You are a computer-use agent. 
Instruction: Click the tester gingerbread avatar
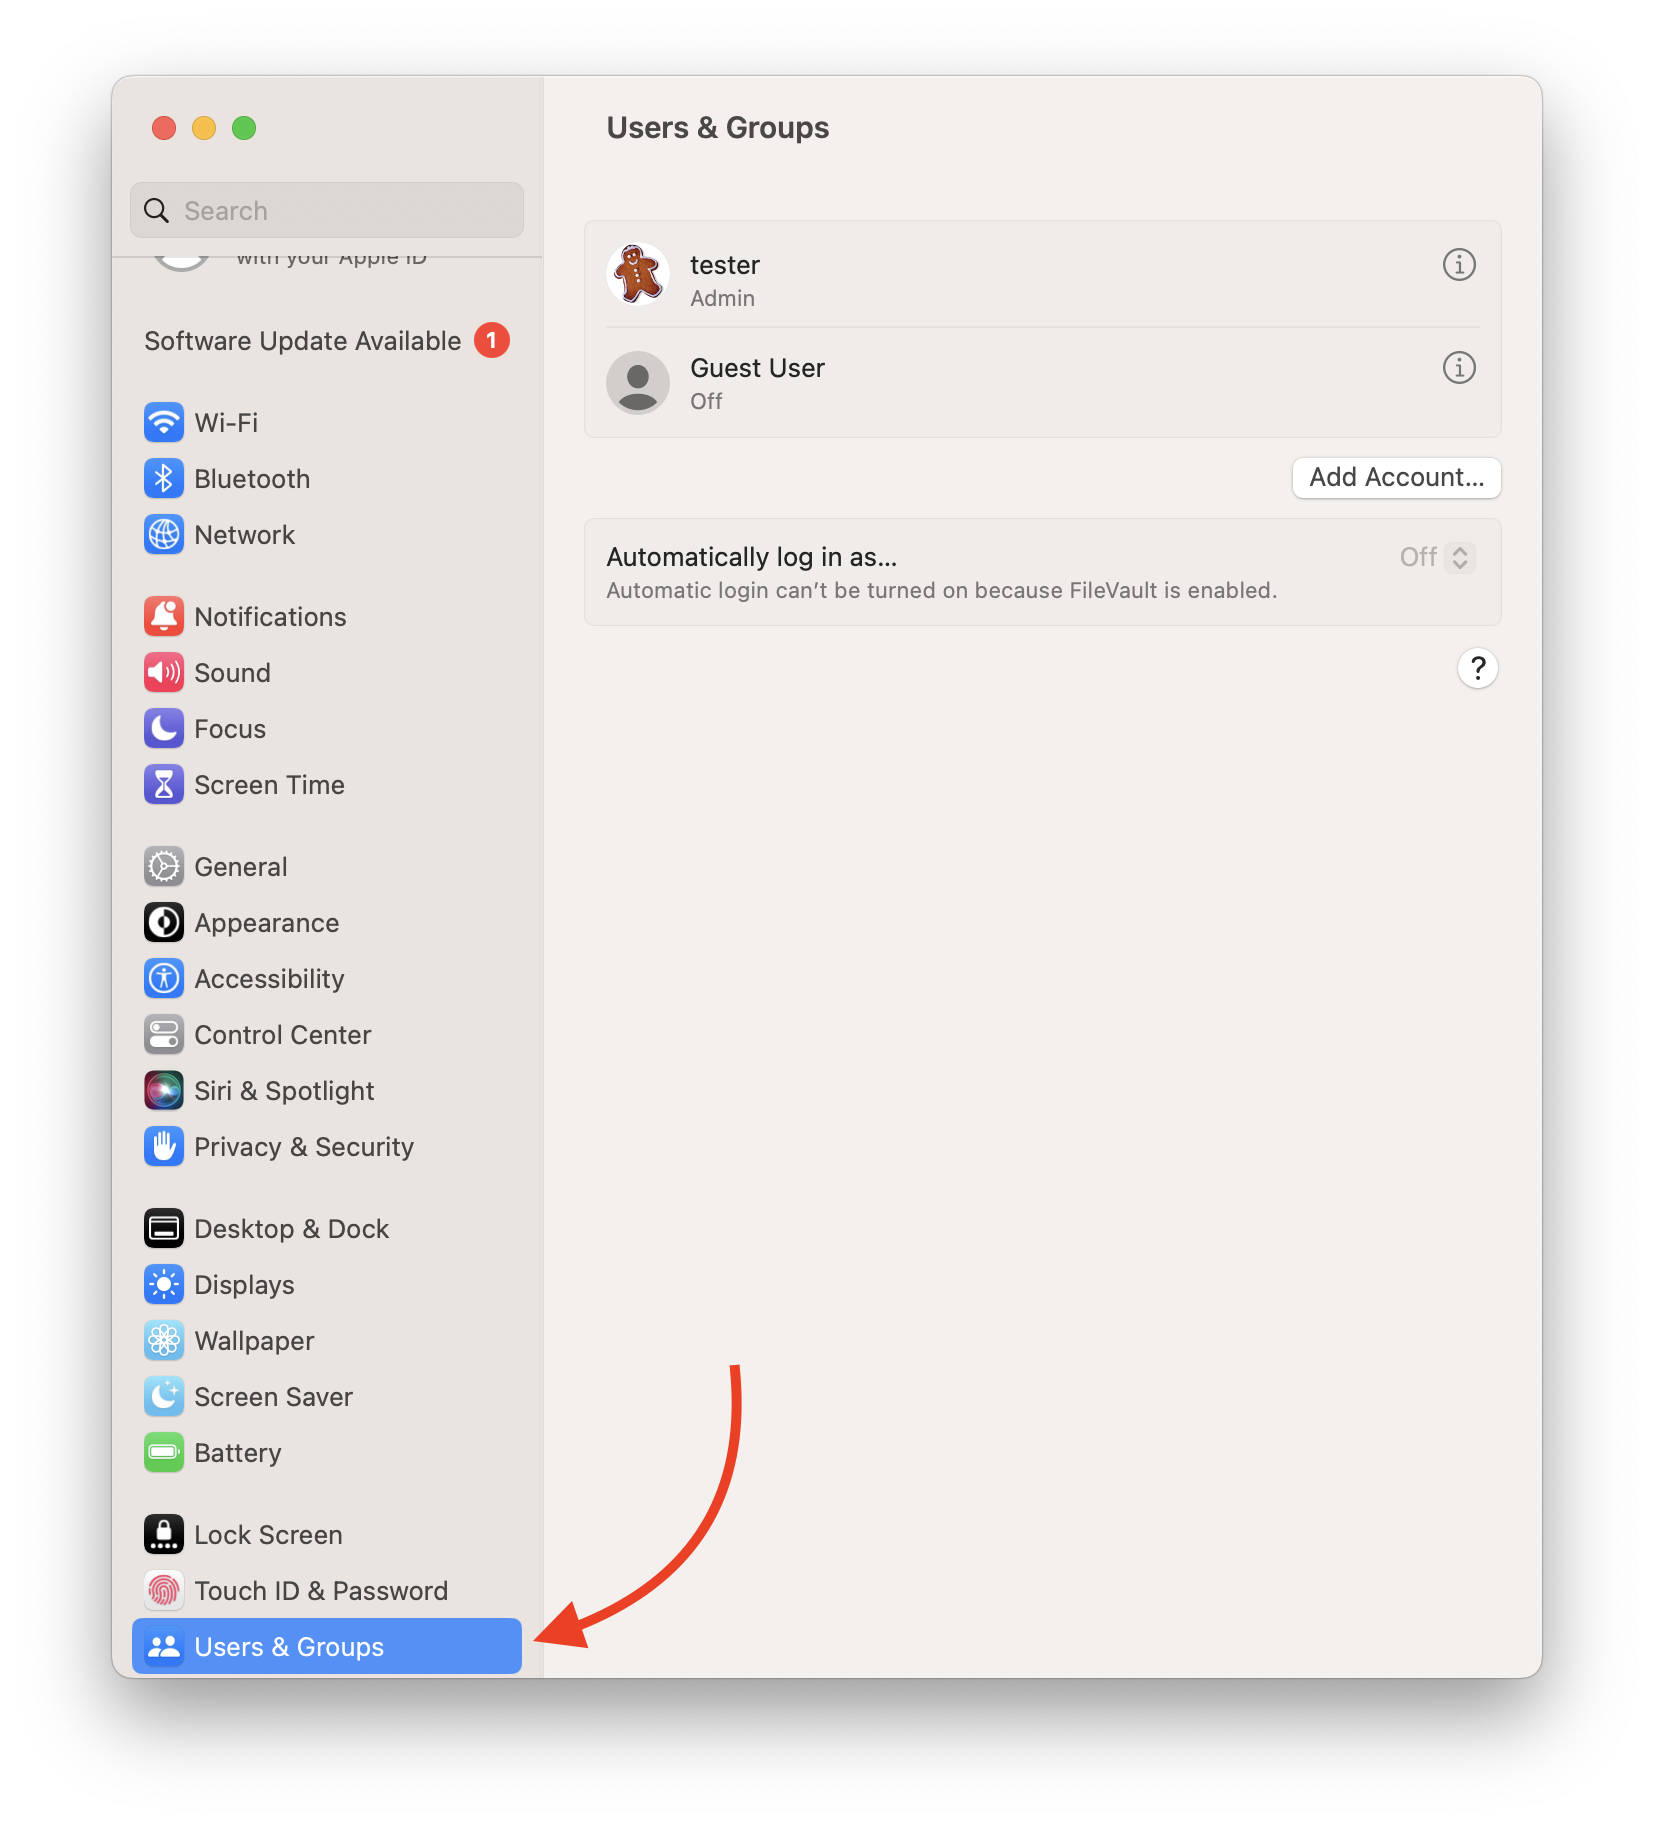[x=638, y=274]
